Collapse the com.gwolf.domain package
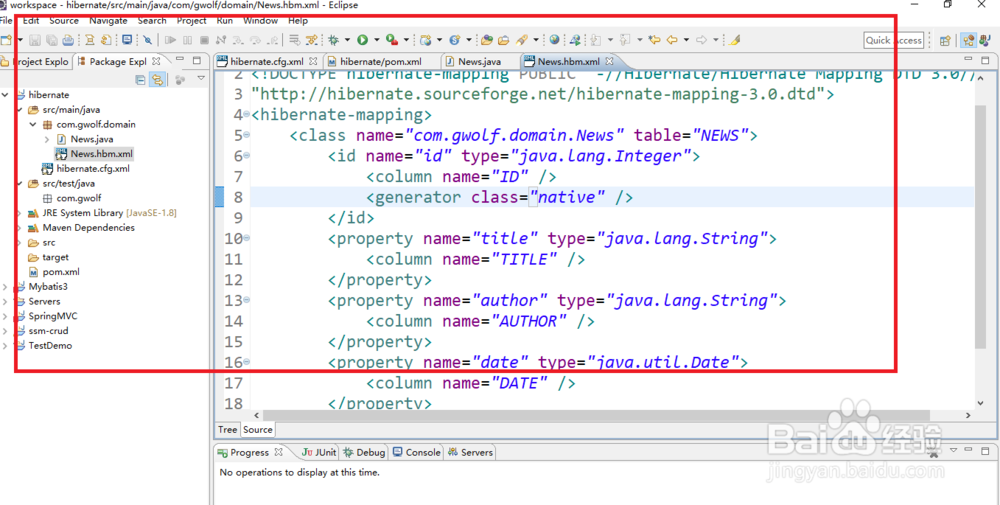Image resolution: width=1000 pixels, height=505 pixels. (33, 124)
